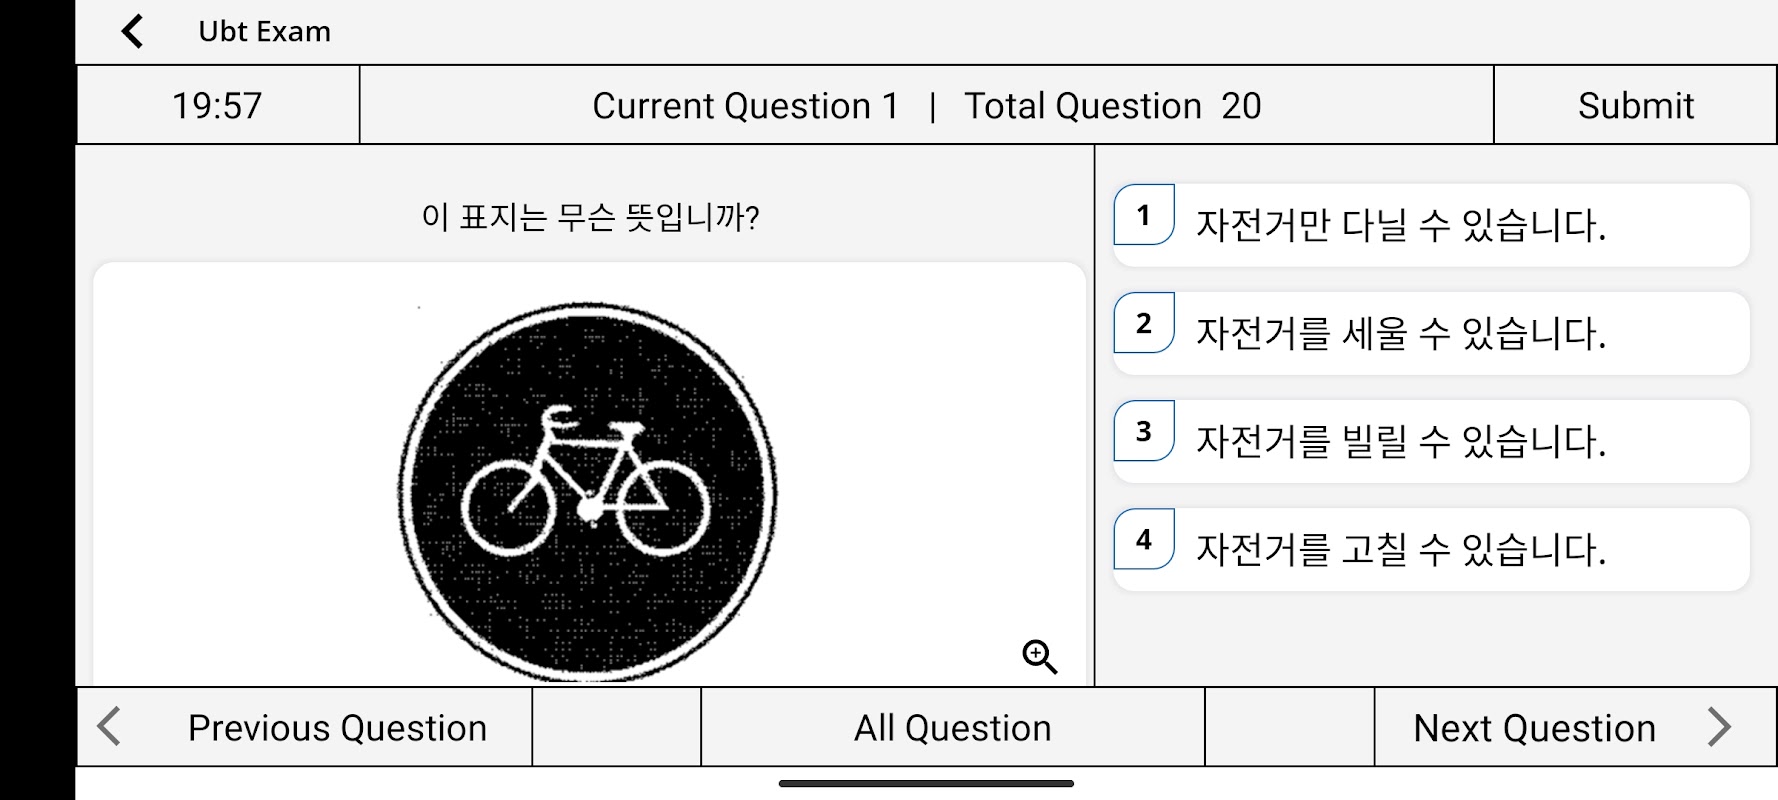The image size is (1778, 800).
Task: Click the bicycle sign image
Action: 588,490
